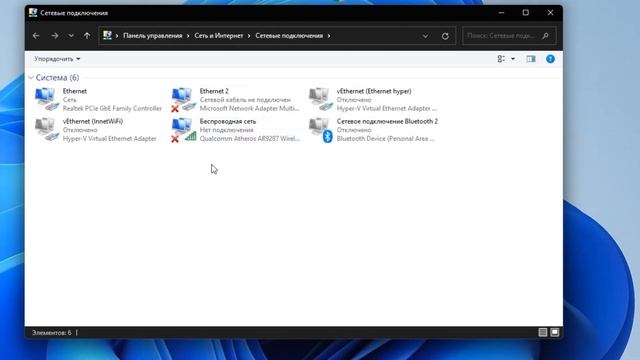Click Элементов: 6 in status bar
Screen dimensions: 640x360
(51, 333)
